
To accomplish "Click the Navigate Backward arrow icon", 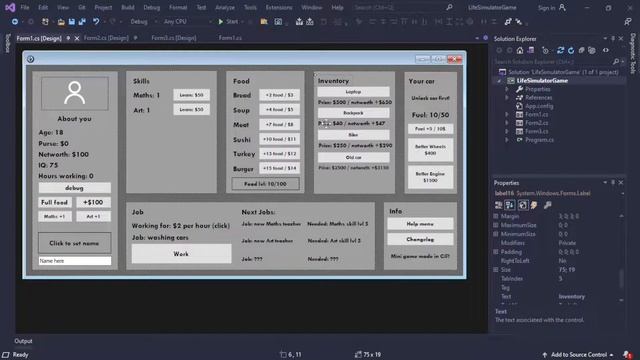I will point(15,21).
